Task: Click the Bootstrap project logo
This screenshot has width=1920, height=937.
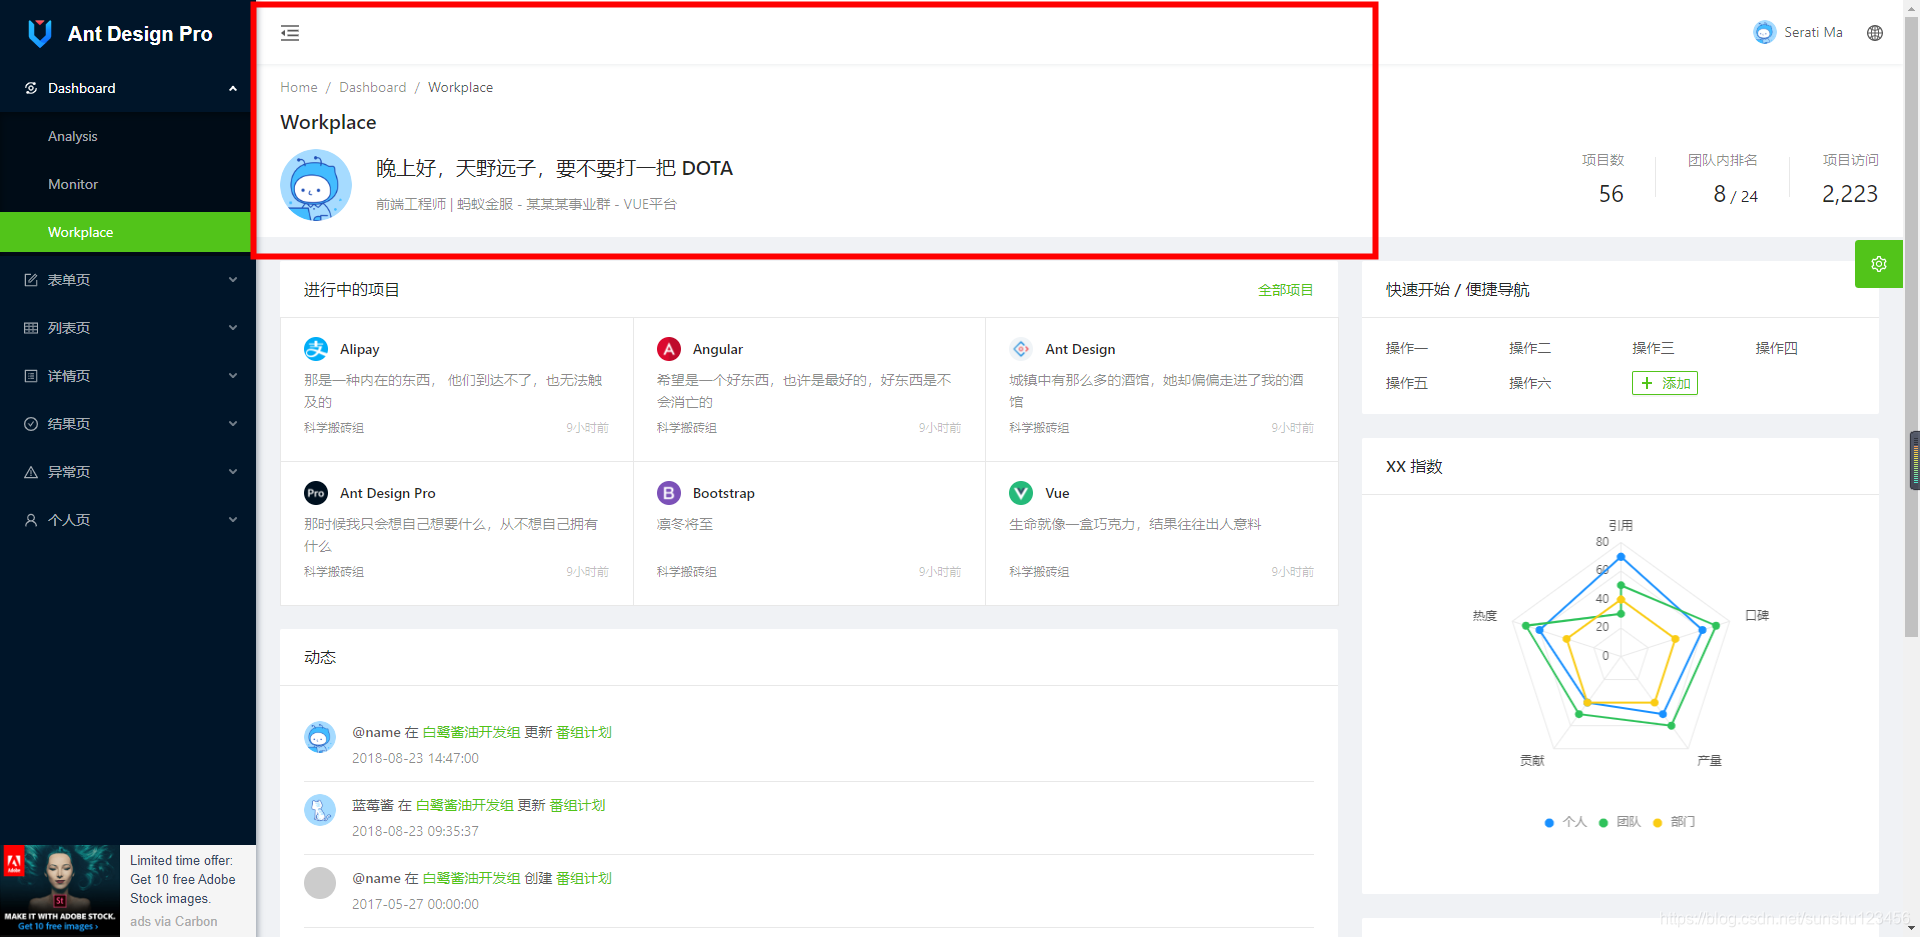Action: 669,493
